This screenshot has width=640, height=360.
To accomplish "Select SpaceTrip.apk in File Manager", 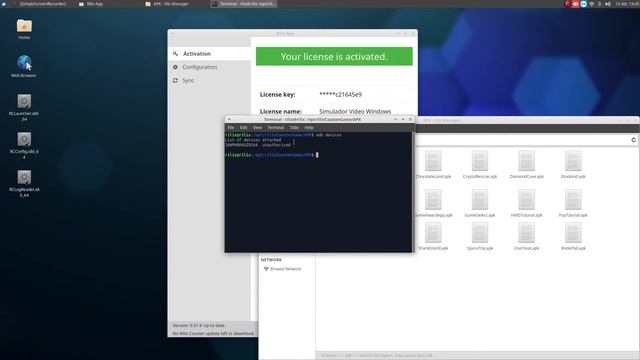I will [480, 236].
